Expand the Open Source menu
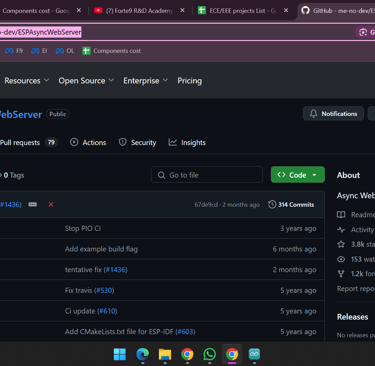Image resolution: width=375 pixels, height=366 pixels. (86, 81)
